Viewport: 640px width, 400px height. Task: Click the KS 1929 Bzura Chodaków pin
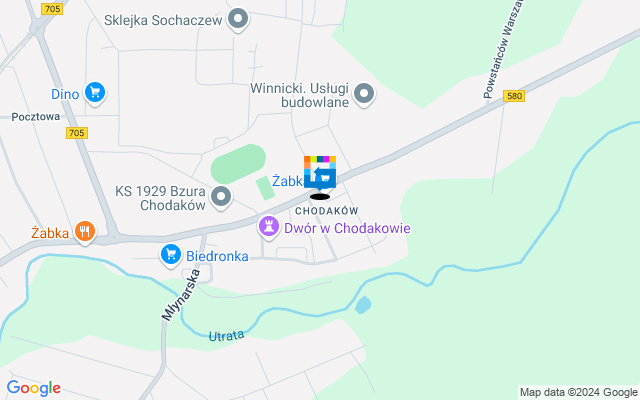click(x=221, y=198)
